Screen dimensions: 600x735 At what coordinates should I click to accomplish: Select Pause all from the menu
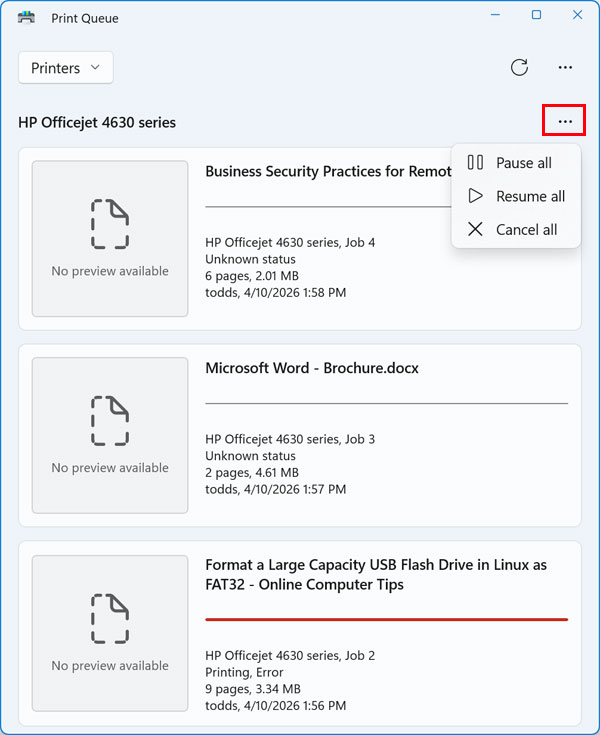click(x=516, y=163)
